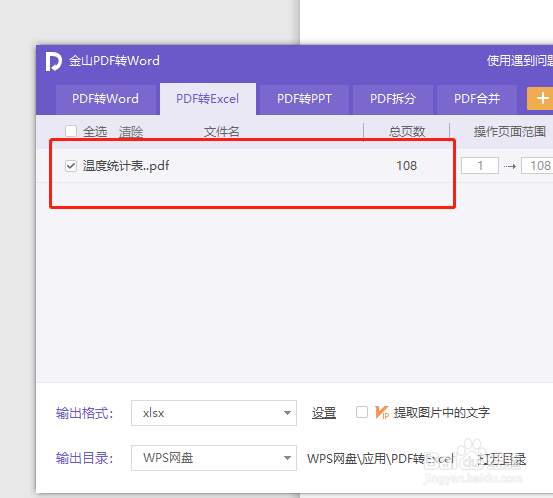Image resolution: width=553 pixels, height=498 pixels.
Task: Click the end page field showing 108
Action: click(x=537, y=165)
